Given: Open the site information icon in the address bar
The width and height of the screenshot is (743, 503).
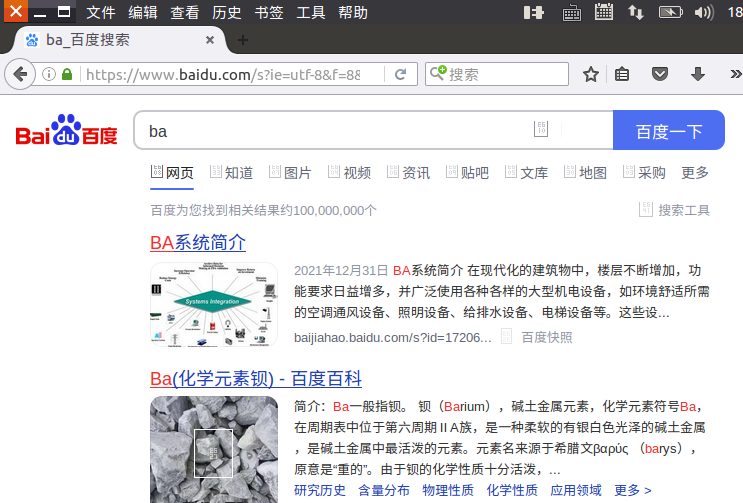Looking at the screenshot, I should (x=49, y=74).
